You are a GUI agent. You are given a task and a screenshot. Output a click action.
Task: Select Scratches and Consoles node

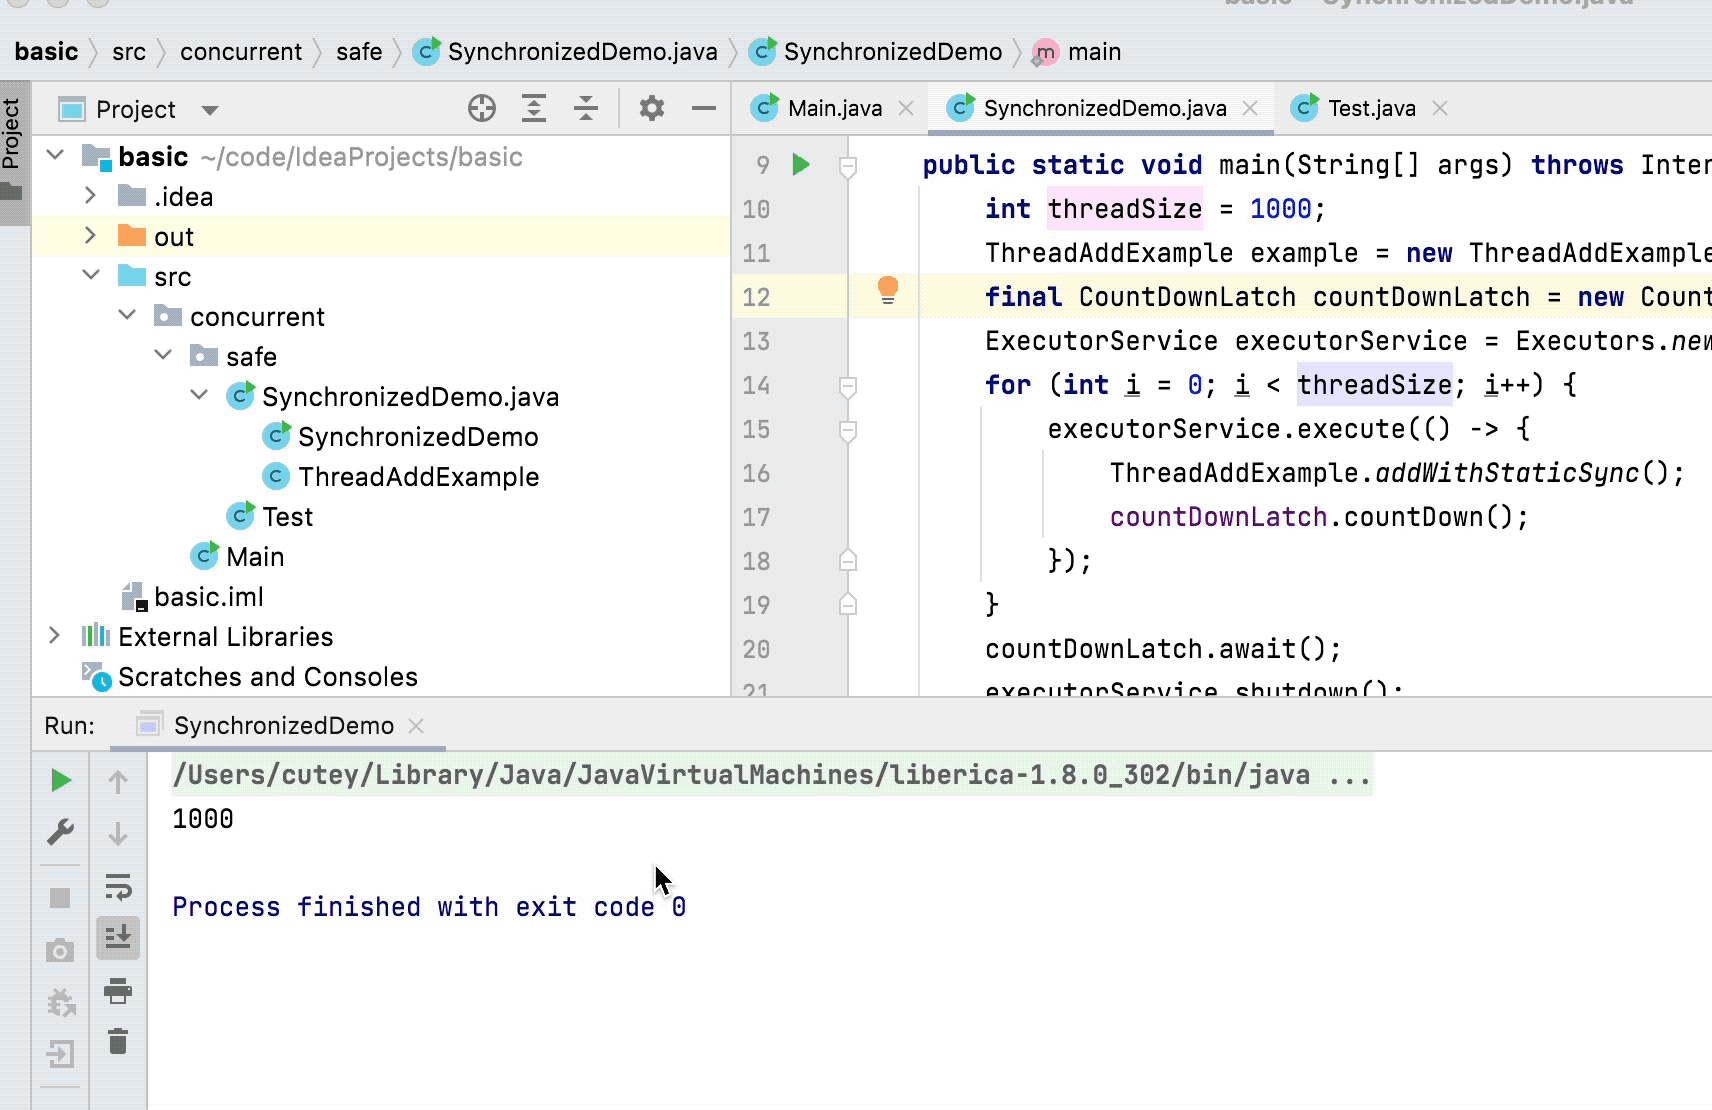tap(250, 677)
